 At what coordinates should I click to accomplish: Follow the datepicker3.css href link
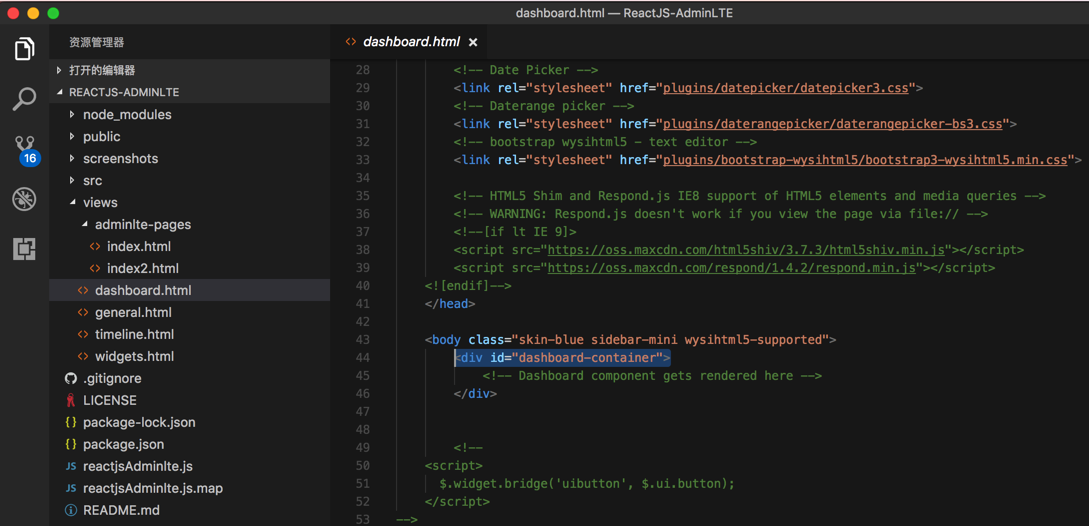(785, 88)
